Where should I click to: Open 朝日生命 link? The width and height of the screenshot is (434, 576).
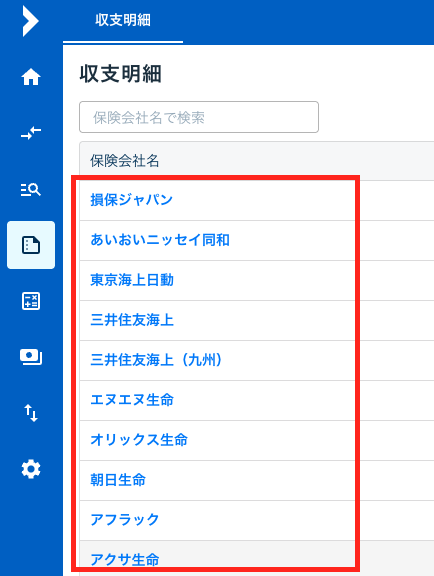click(x=118, y=480)
